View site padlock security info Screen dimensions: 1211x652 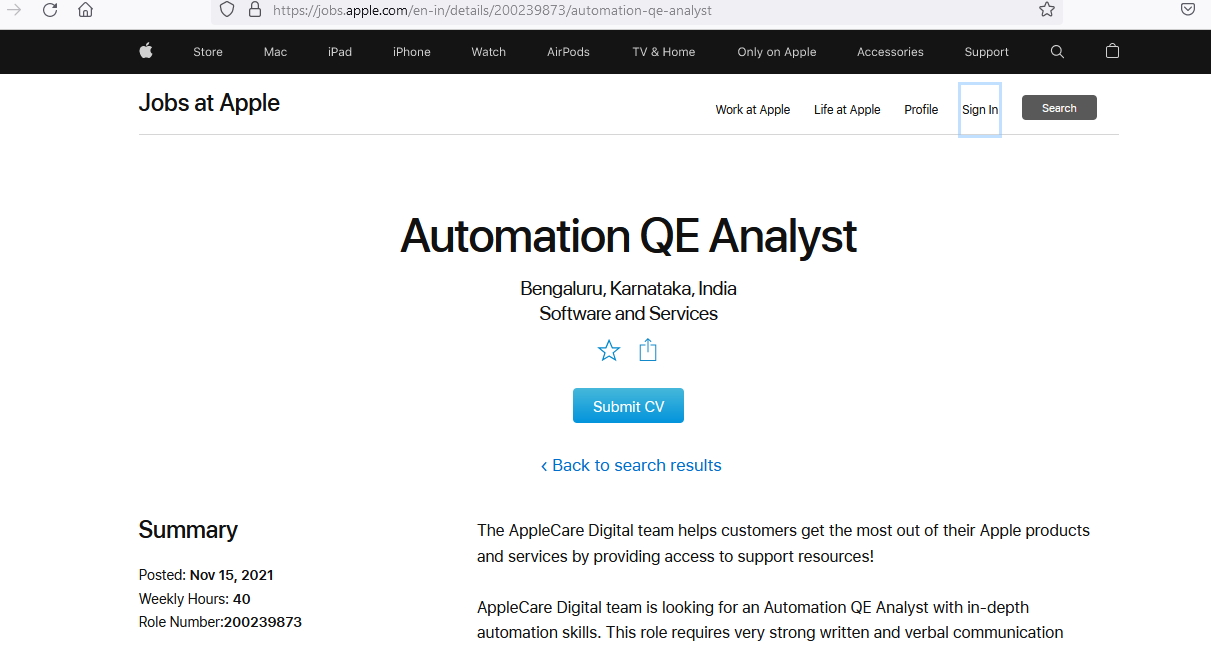click(254, 10)
